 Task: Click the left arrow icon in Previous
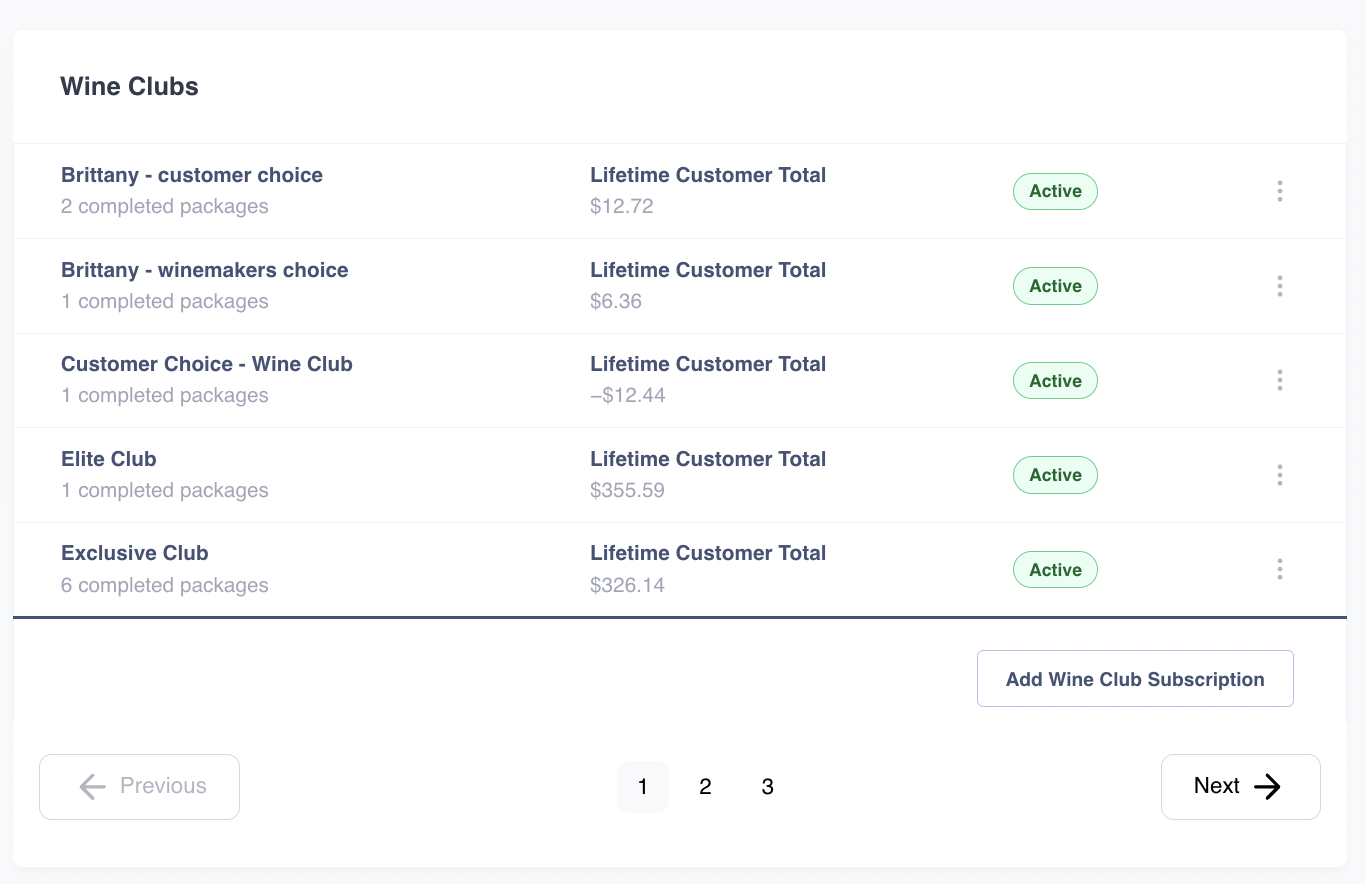coord(93,786)
